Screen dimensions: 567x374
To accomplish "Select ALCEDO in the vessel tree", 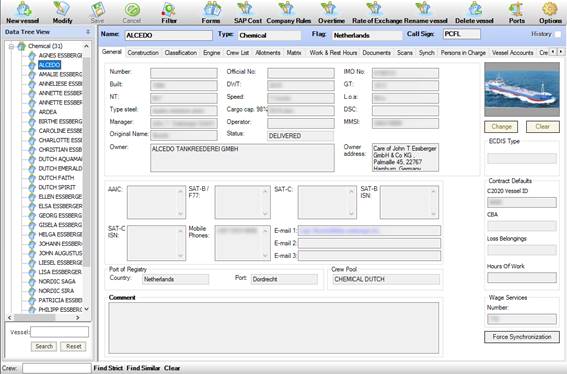I will (50, 65).
